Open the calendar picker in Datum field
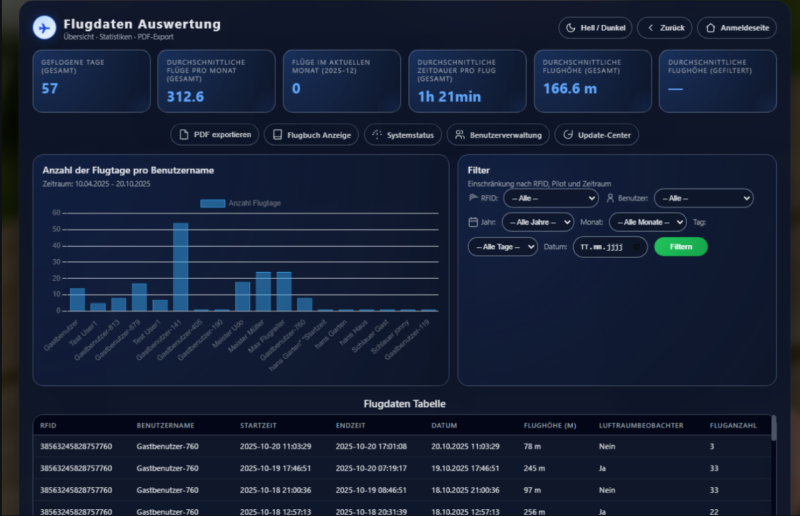 (638, 247)
